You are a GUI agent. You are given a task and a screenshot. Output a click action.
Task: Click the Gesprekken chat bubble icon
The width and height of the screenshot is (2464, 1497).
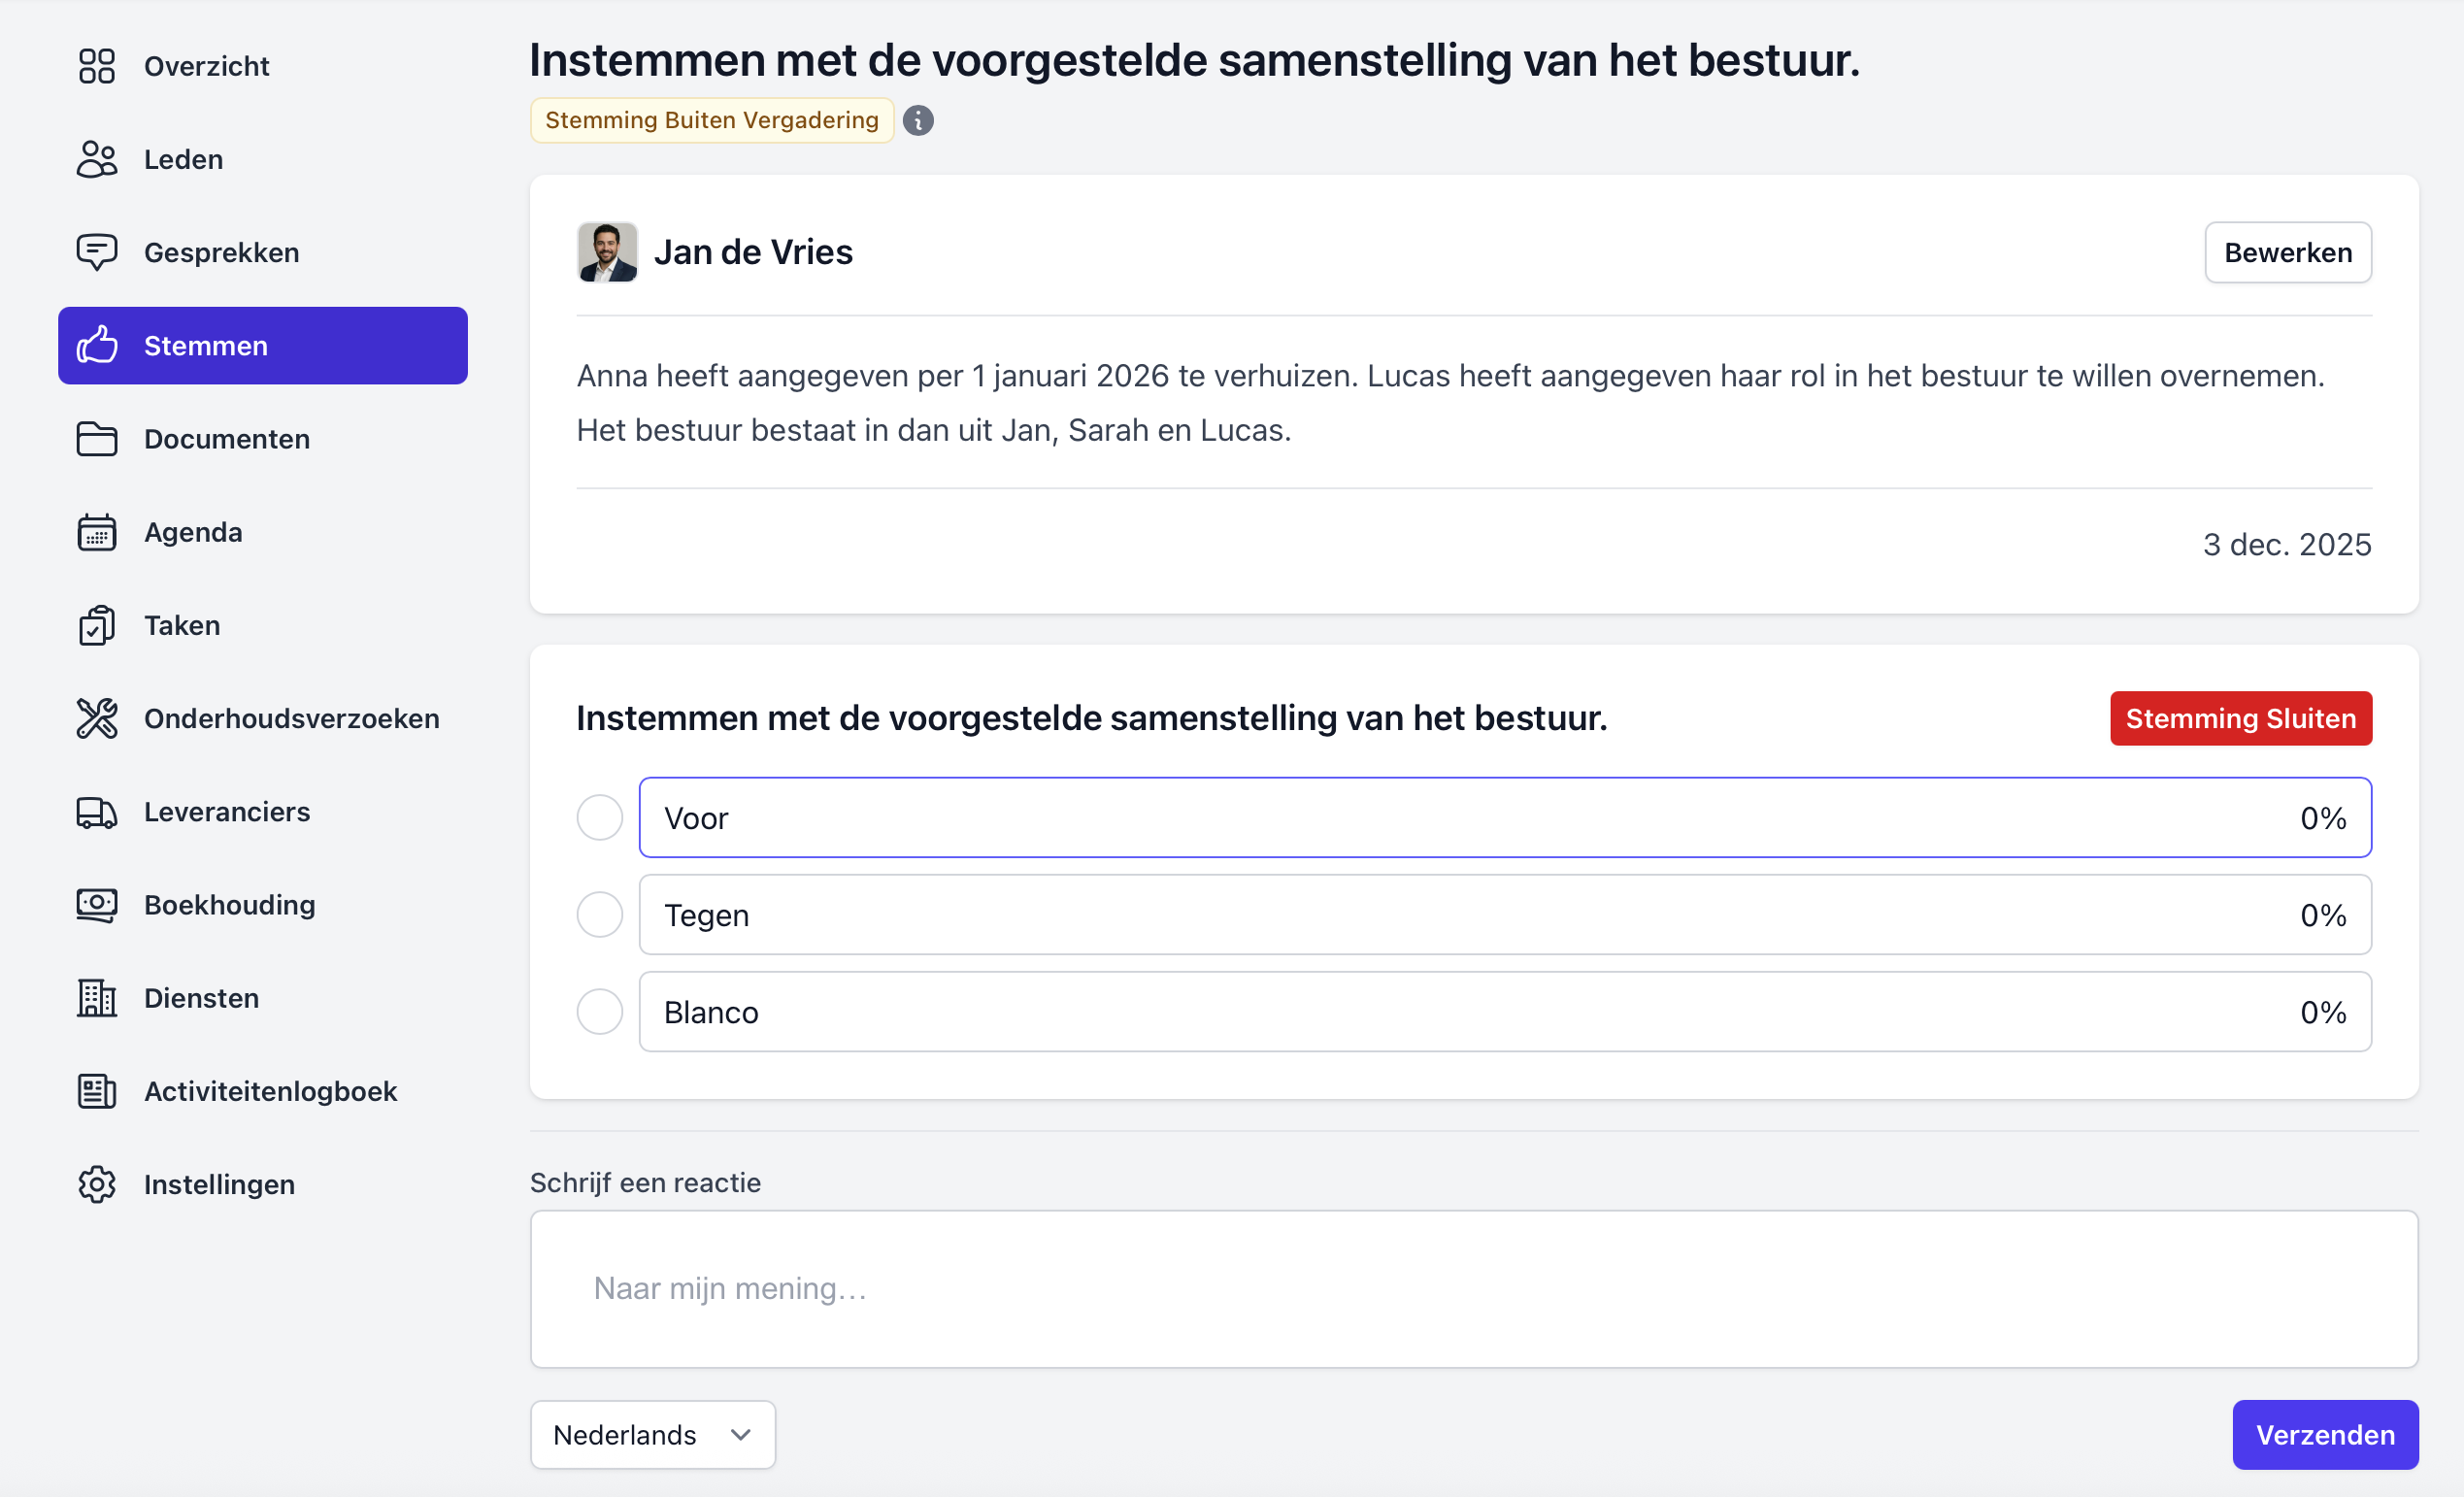97,252
